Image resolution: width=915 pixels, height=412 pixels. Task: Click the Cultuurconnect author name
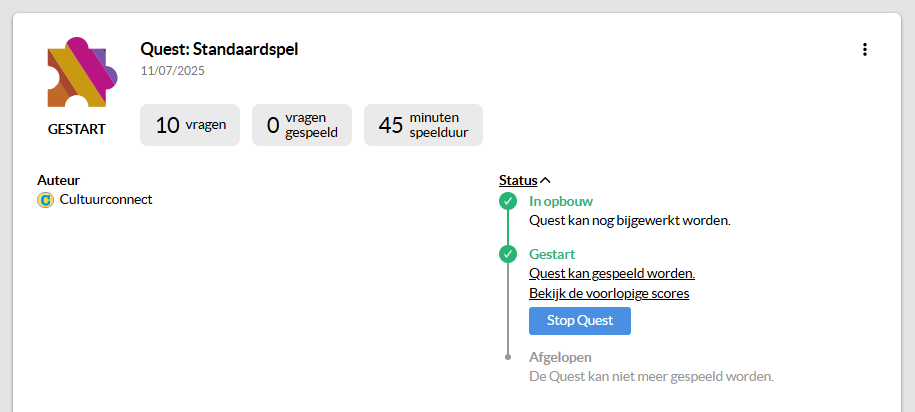[x=106, y=199]
